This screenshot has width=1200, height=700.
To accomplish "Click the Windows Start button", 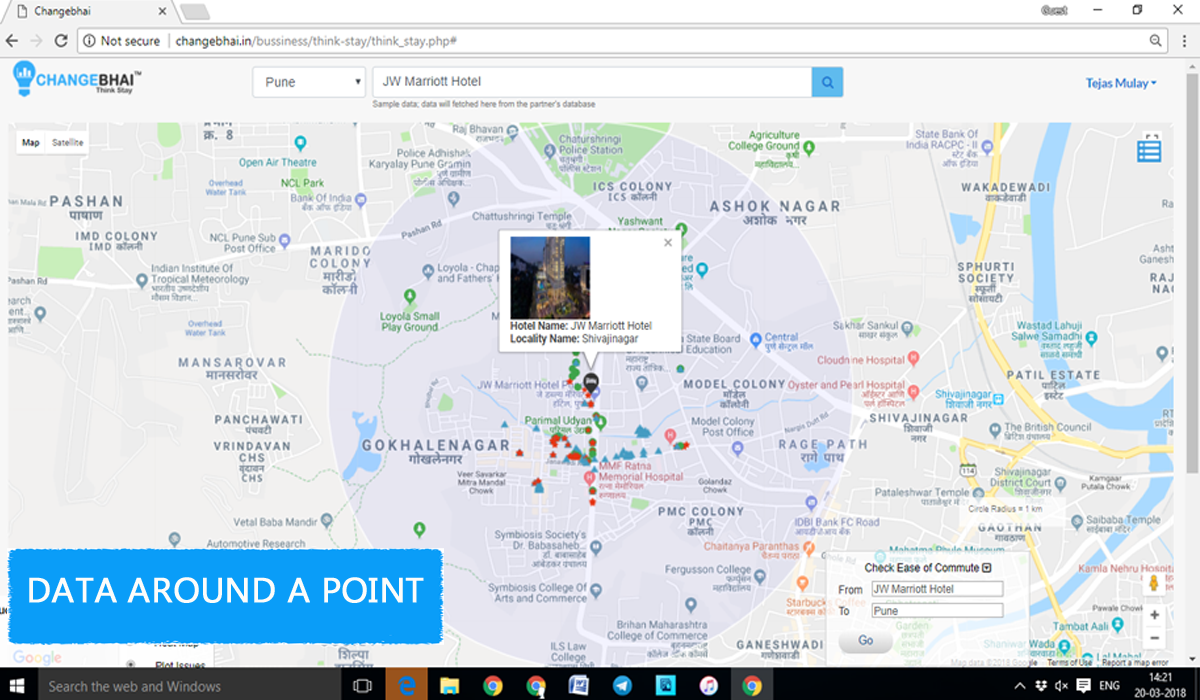I will point(18,686).
